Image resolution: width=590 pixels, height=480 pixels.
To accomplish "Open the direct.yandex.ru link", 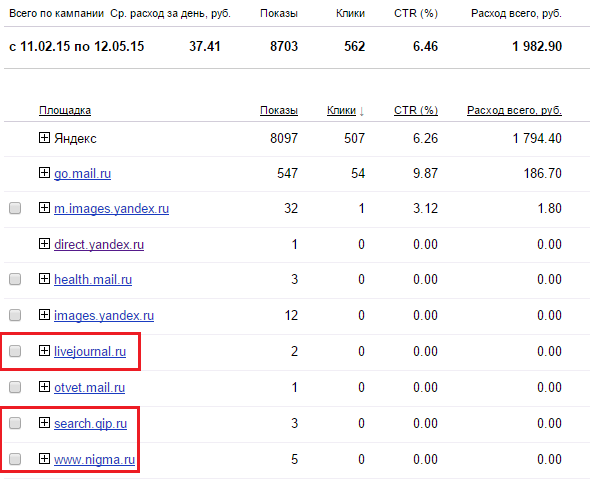I will pos(99,245).
